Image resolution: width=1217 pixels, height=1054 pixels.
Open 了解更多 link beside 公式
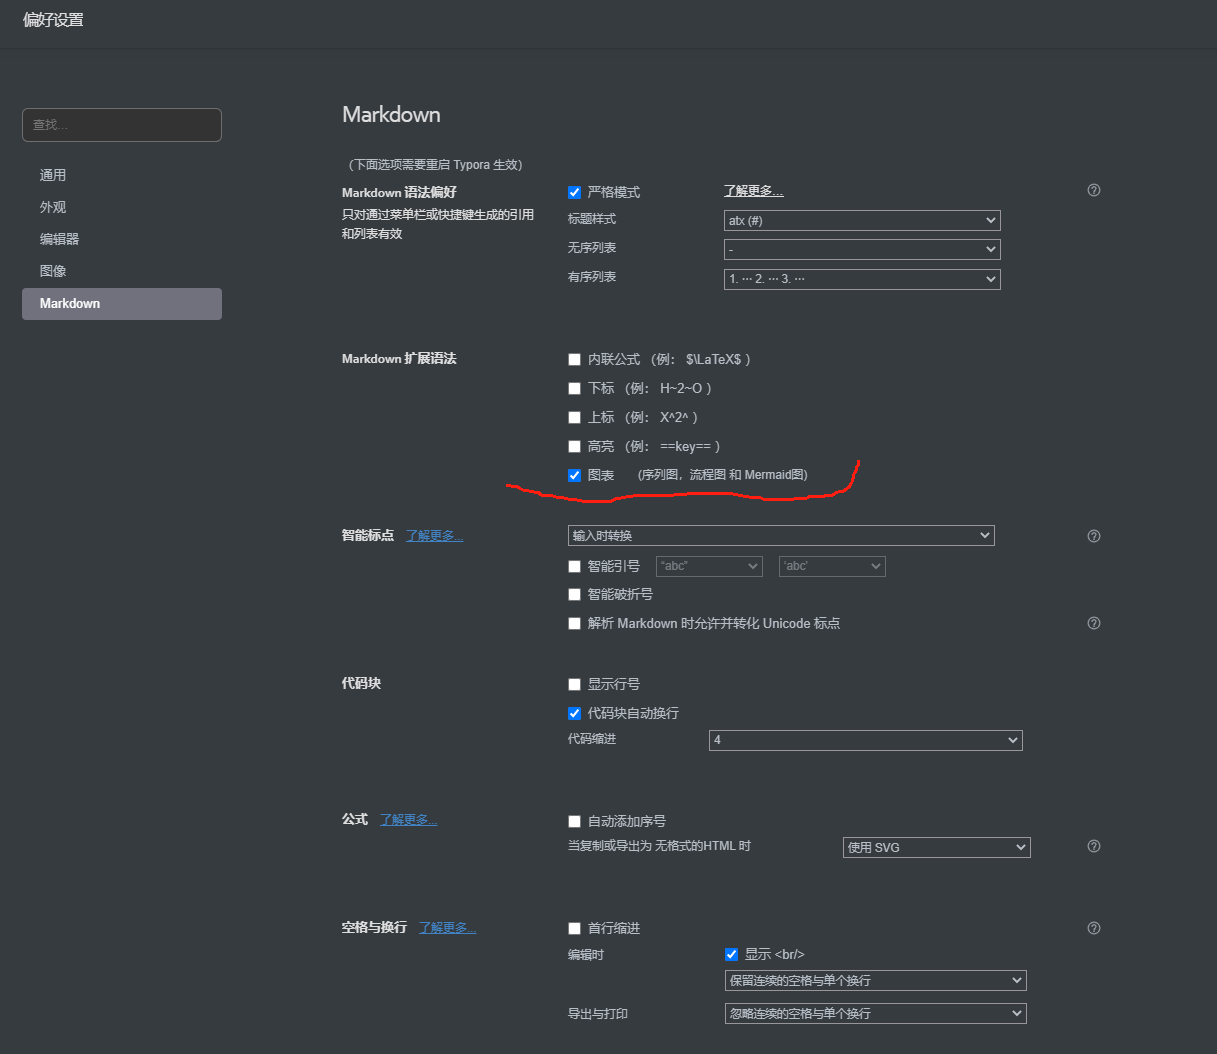[x=408, y=820]
